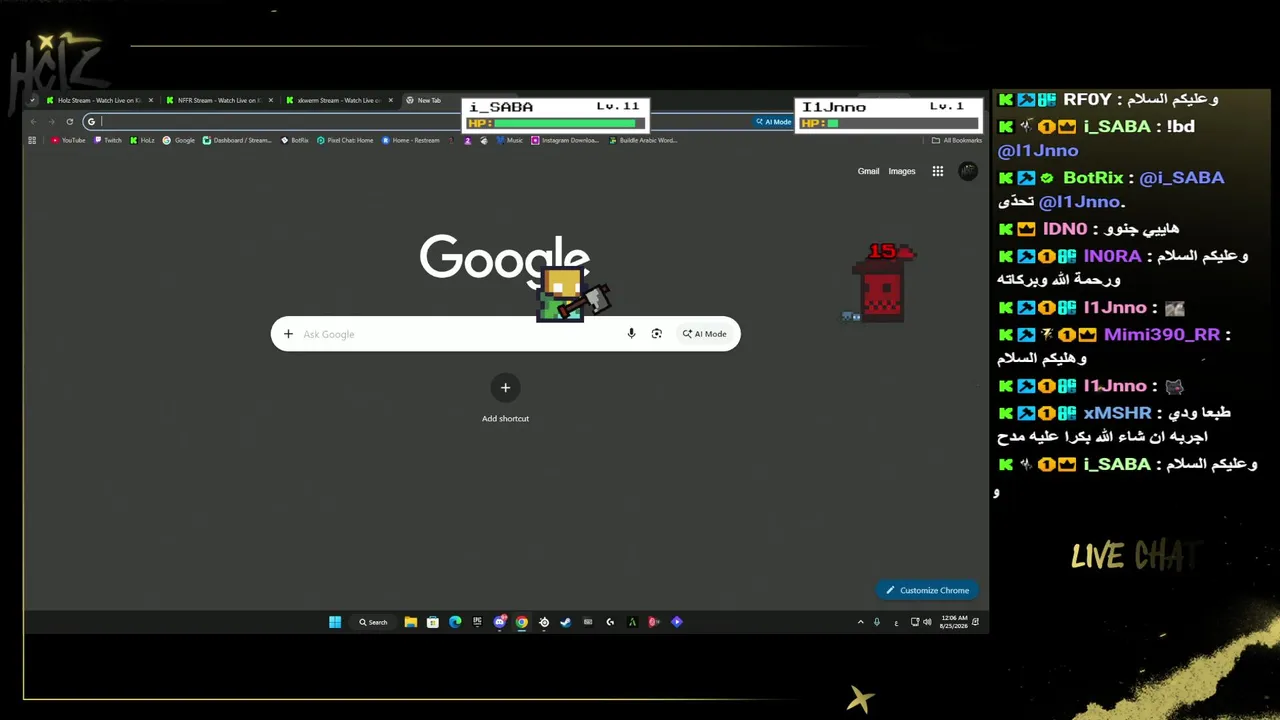This screenshot has height=720, width=1280.
Task: Click xMSHR username in live chat
Action: click(x=1117, y=413)
